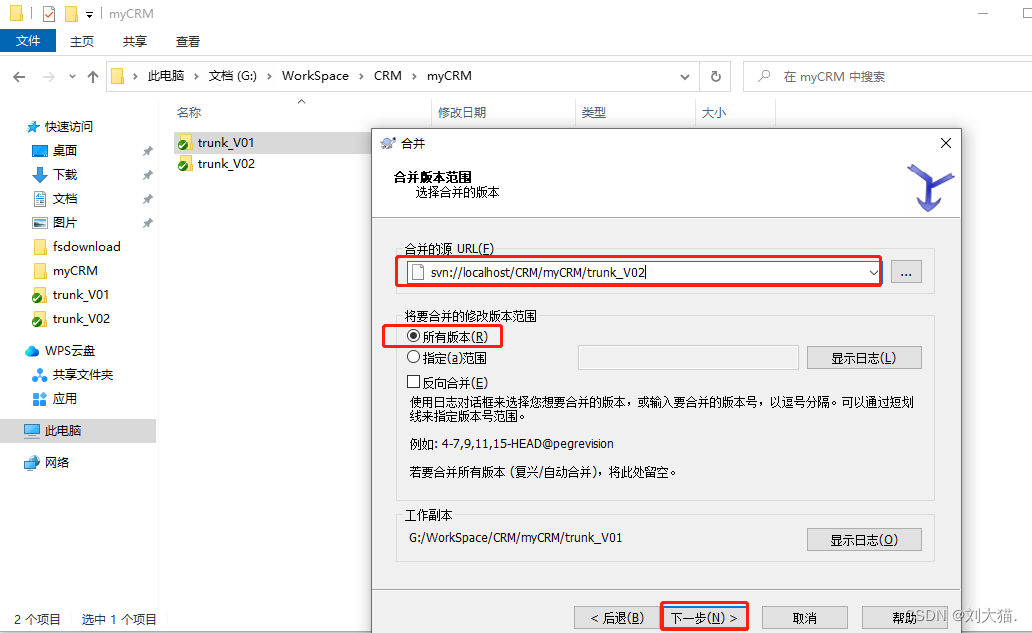This screenshot has width=1032, height=633.
Task: Open the quick access toolbar customize arrow
Action: click(x=90, y=14)
